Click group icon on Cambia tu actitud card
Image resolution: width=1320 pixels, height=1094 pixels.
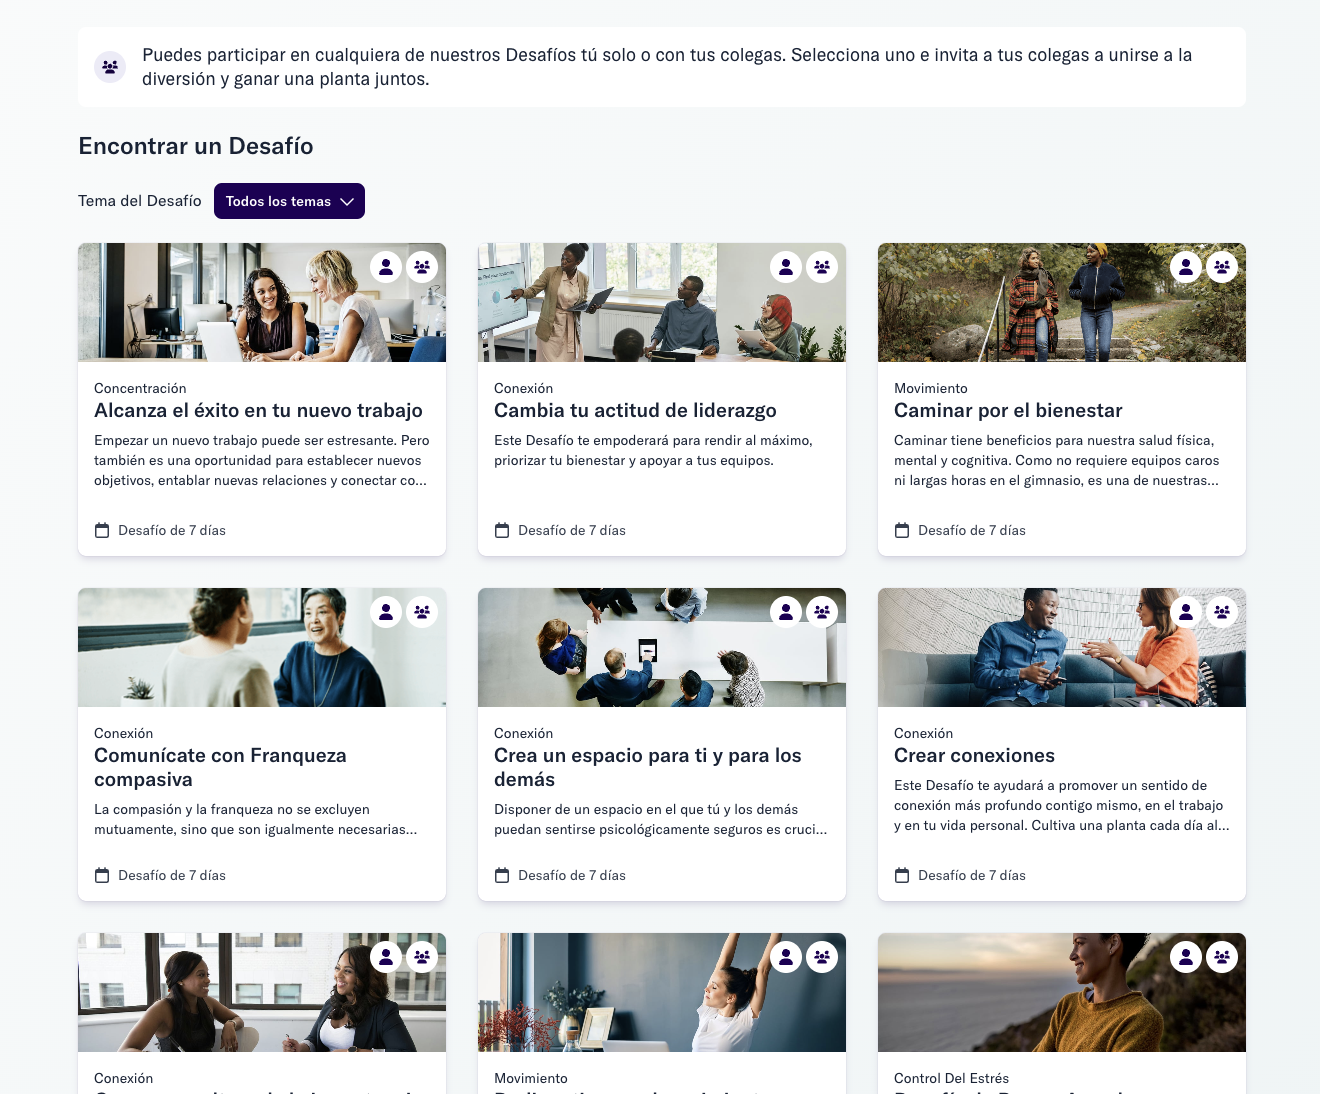[x=822, y=267]
